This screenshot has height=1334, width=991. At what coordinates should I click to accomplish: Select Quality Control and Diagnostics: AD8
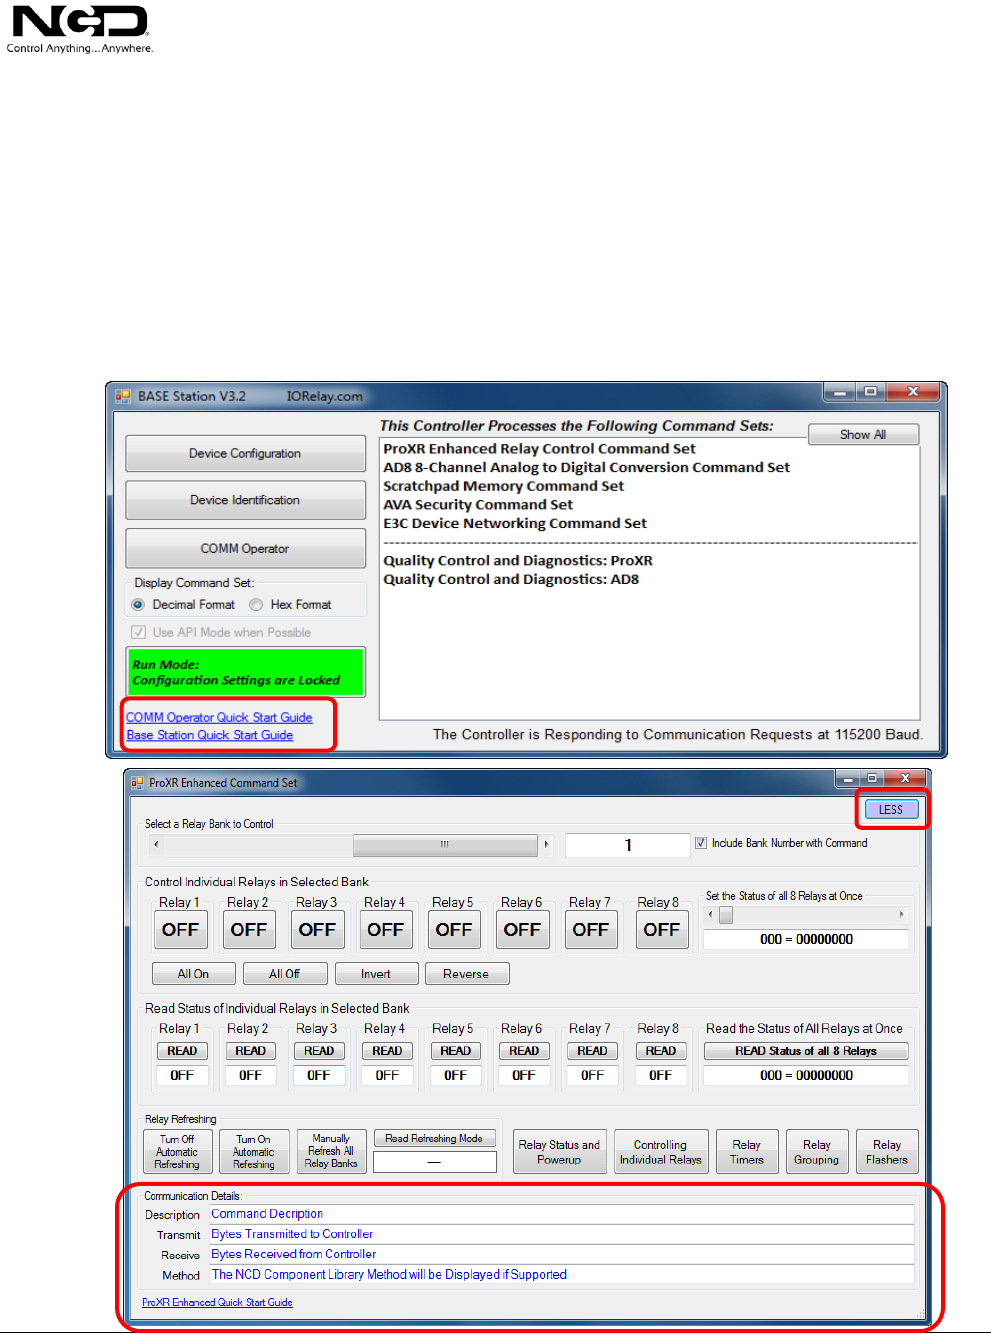pos(511,579)
